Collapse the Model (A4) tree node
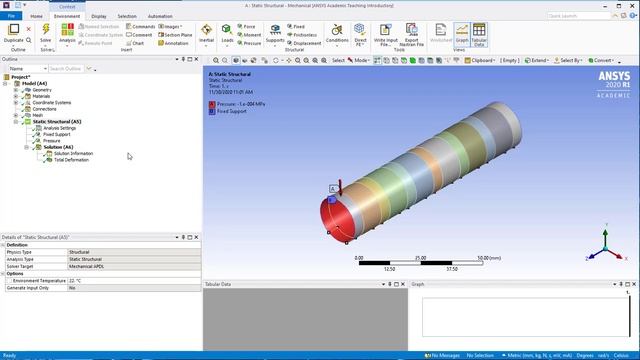Viewport: 640px width, 360px height. (5, 83)
